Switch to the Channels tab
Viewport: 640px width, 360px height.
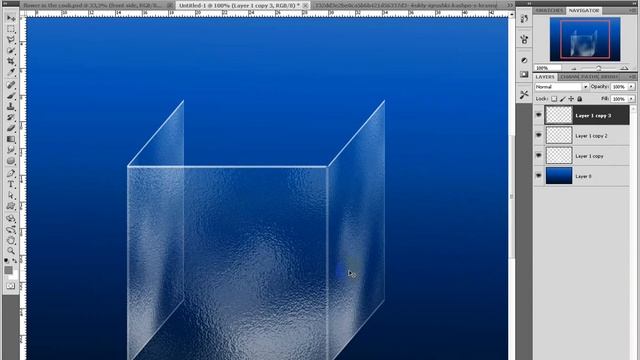coord(570,77)
